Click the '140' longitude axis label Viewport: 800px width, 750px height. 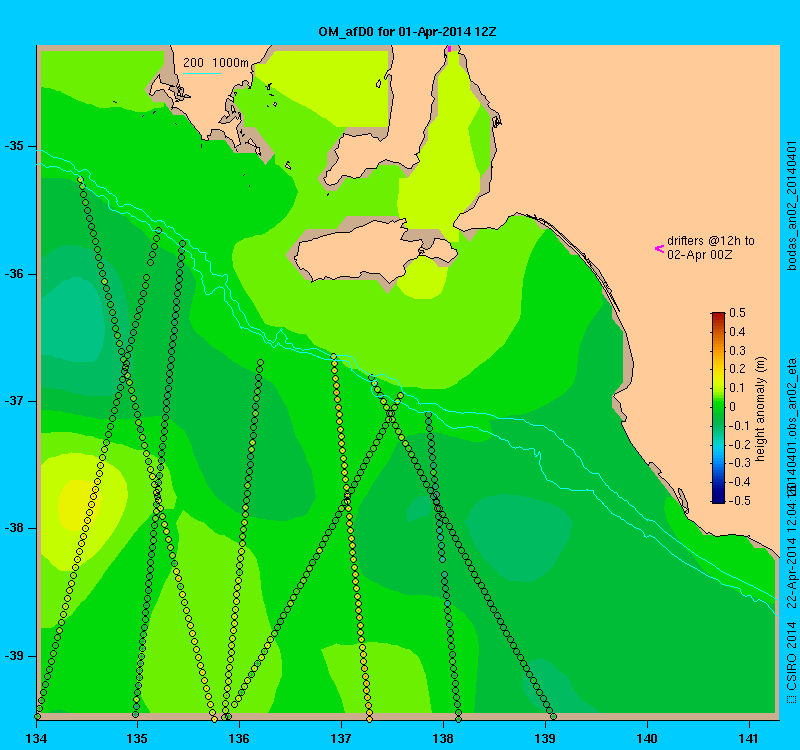pyautogui.click(x=647, y=739)
